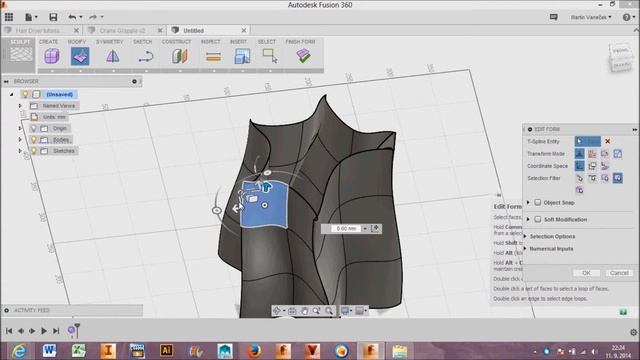Open Firefox from the taskbar
The height and width of the screenshot is (360, 640).
coord(254,351)
